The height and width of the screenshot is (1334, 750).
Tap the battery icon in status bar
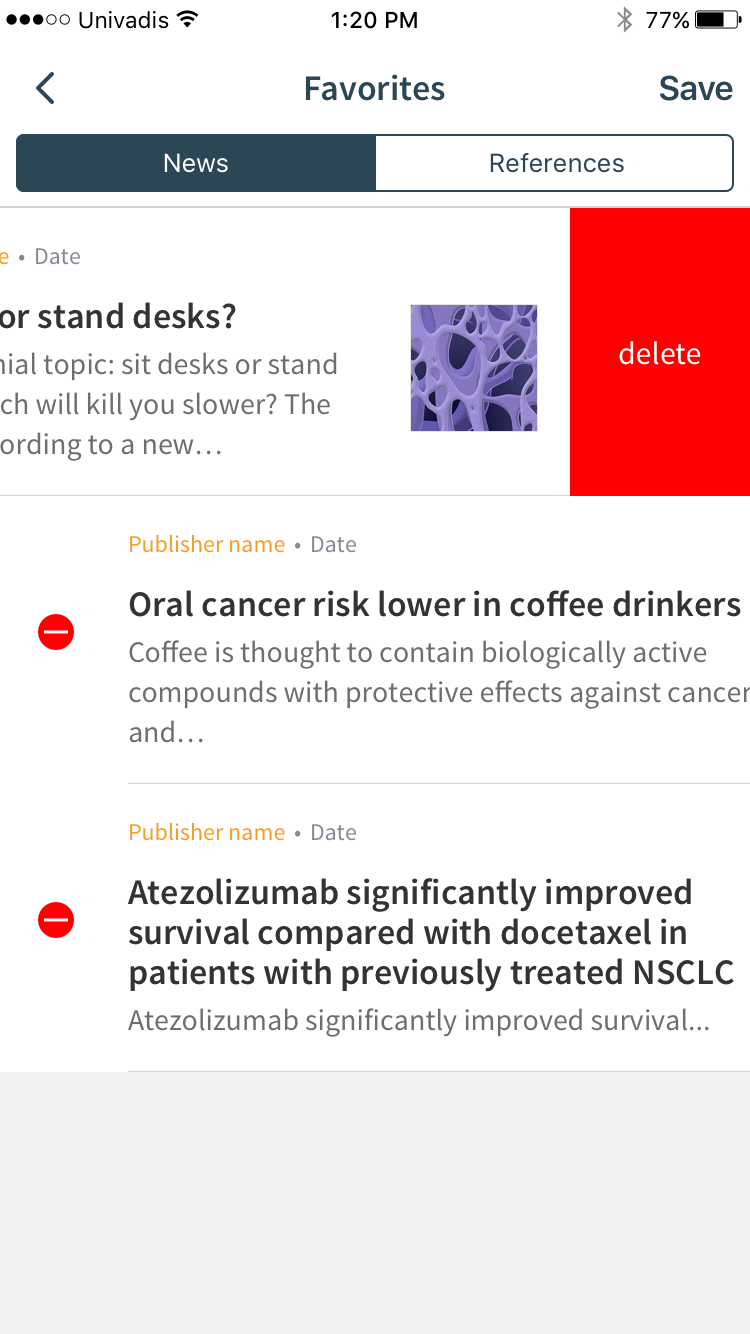(x=717, y=19)
